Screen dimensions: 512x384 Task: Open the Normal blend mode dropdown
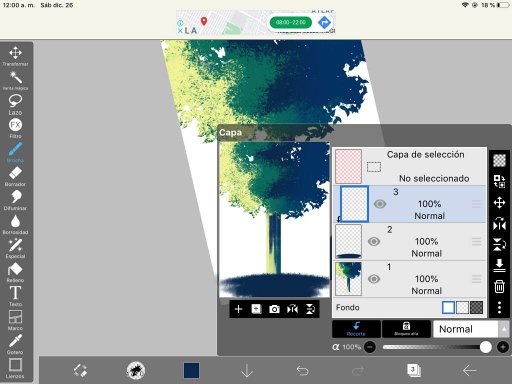point(466,329)
